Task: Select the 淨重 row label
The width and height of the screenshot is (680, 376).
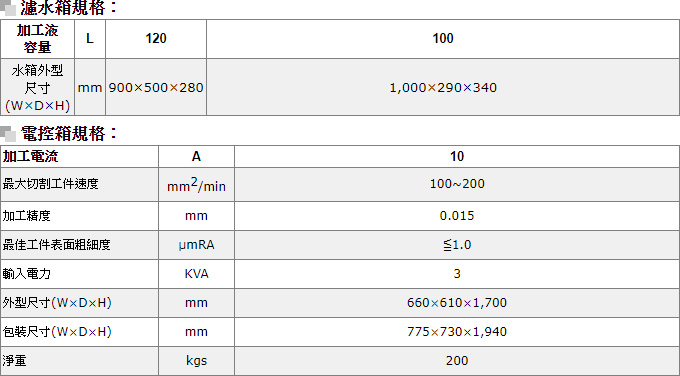Action: (x=14, y=360)
